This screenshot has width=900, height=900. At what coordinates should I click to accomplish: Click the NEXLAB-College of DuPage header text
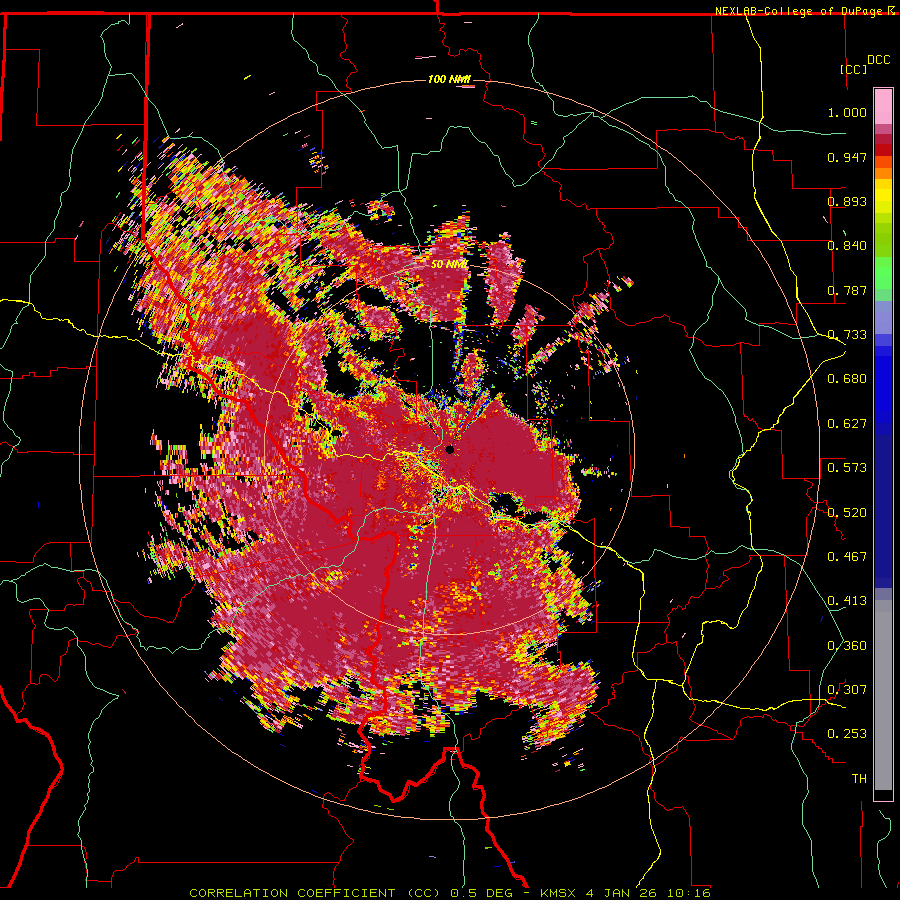(x=799, y=11)
